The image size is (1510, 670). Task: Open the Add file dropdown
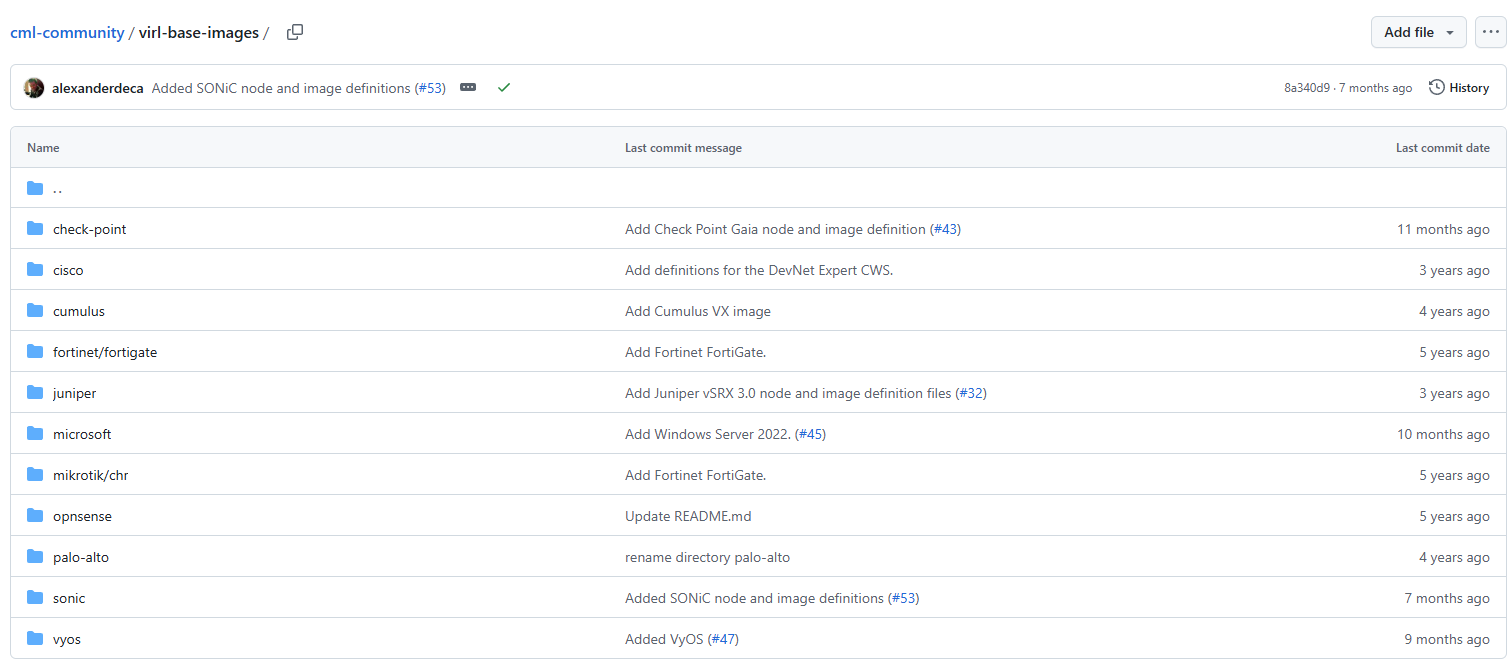coord(1418,32)
